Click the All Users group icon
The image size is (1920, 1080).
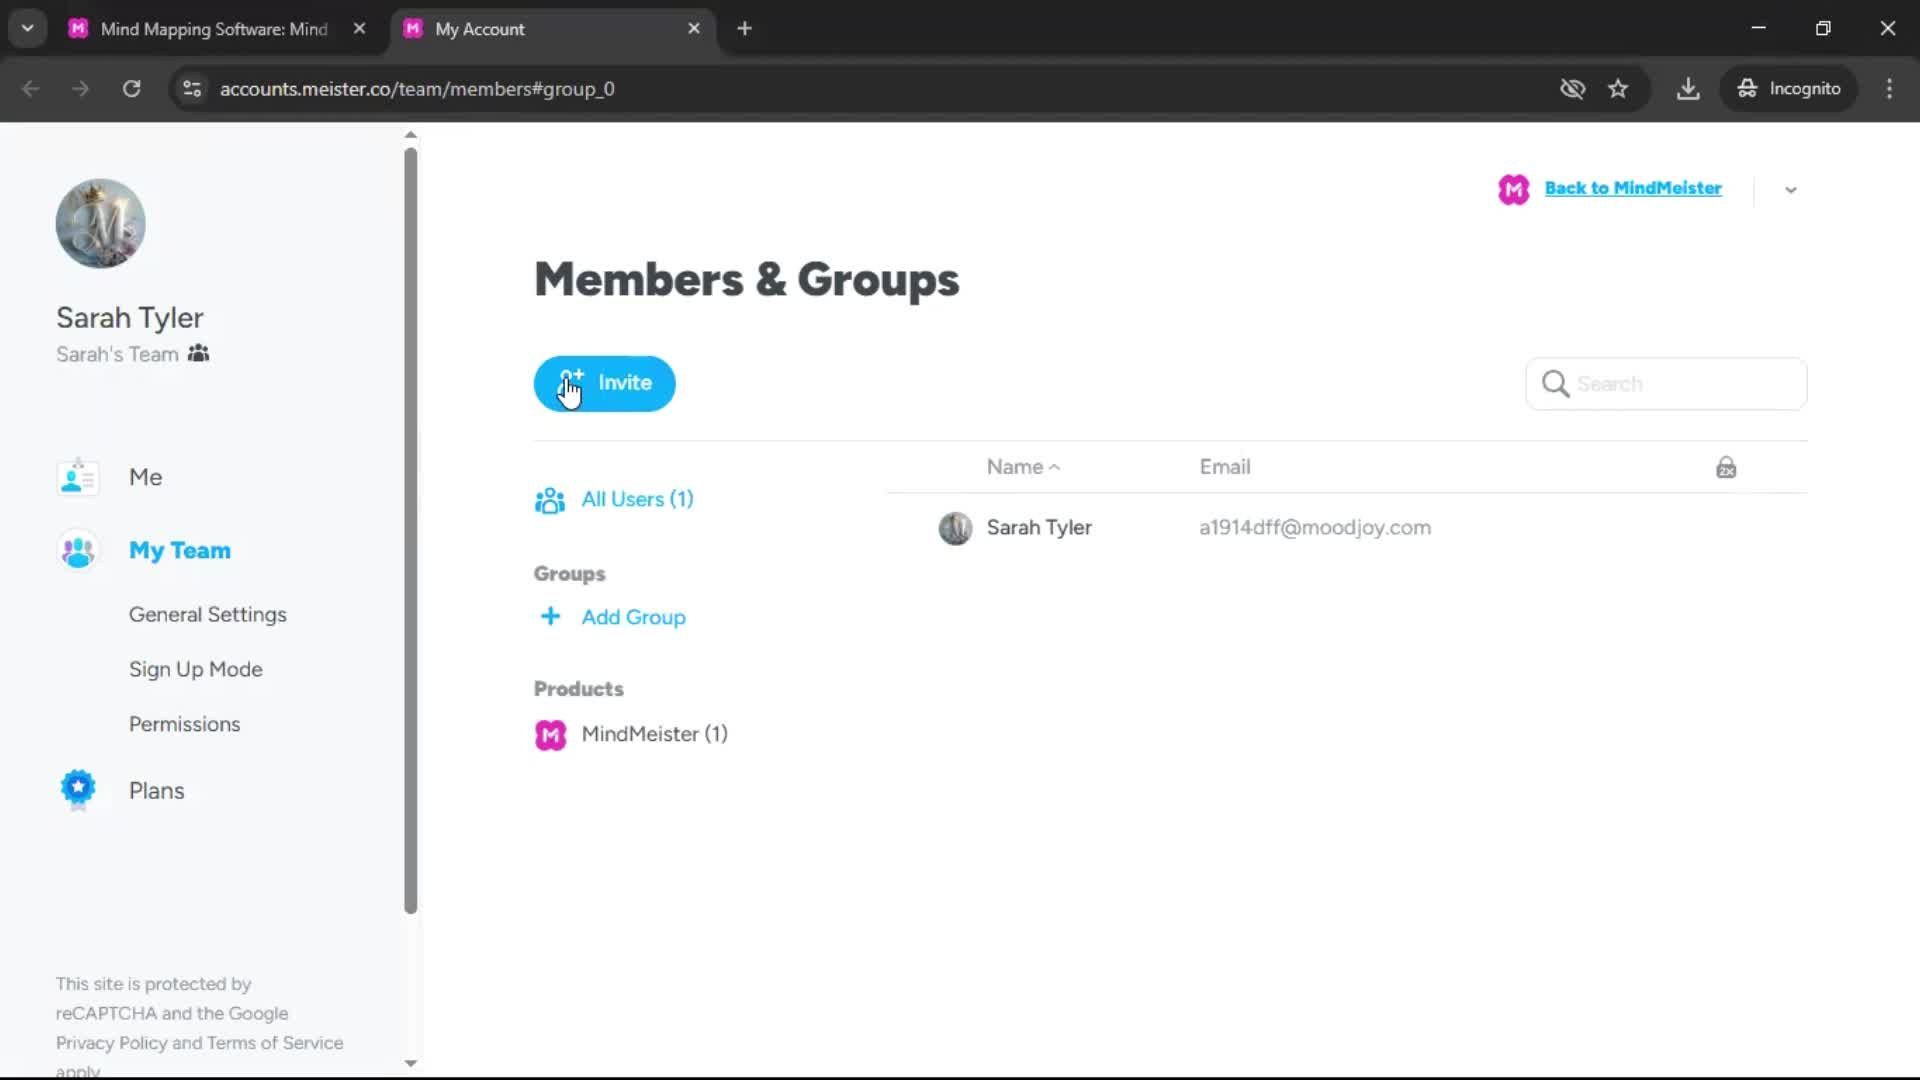tap(550, 500)
